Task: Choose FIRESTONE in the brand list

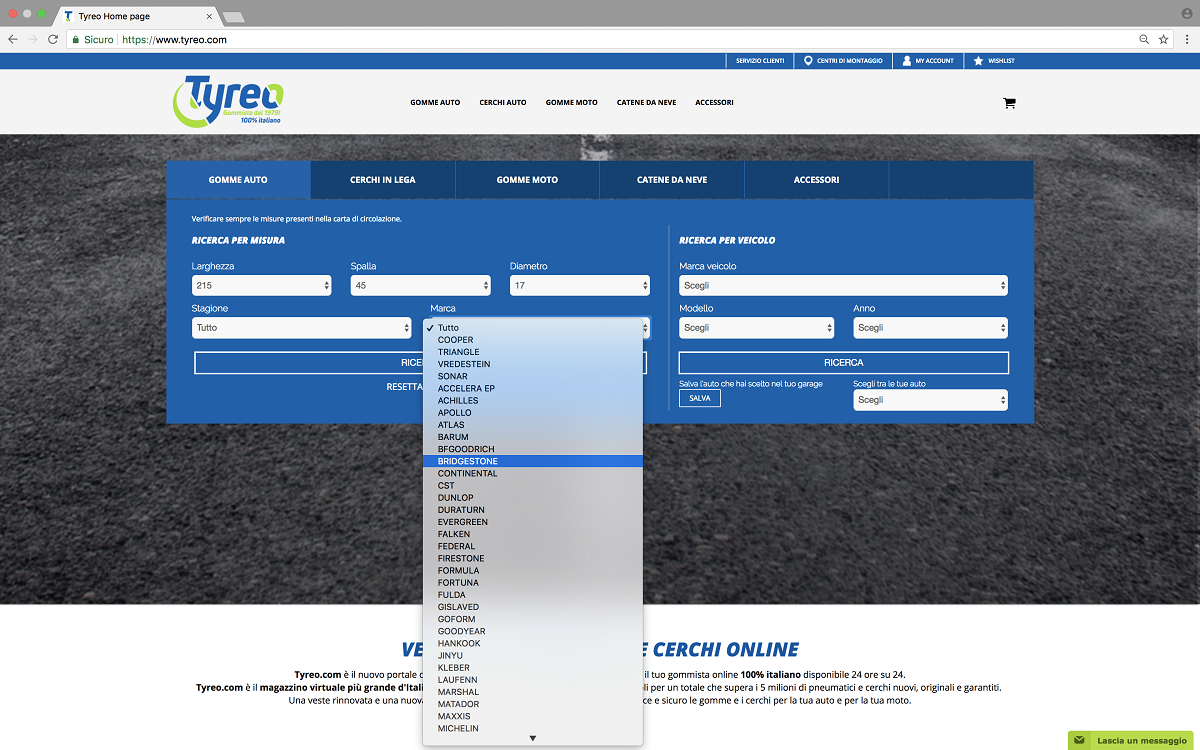Action: [x=533, y=558]
